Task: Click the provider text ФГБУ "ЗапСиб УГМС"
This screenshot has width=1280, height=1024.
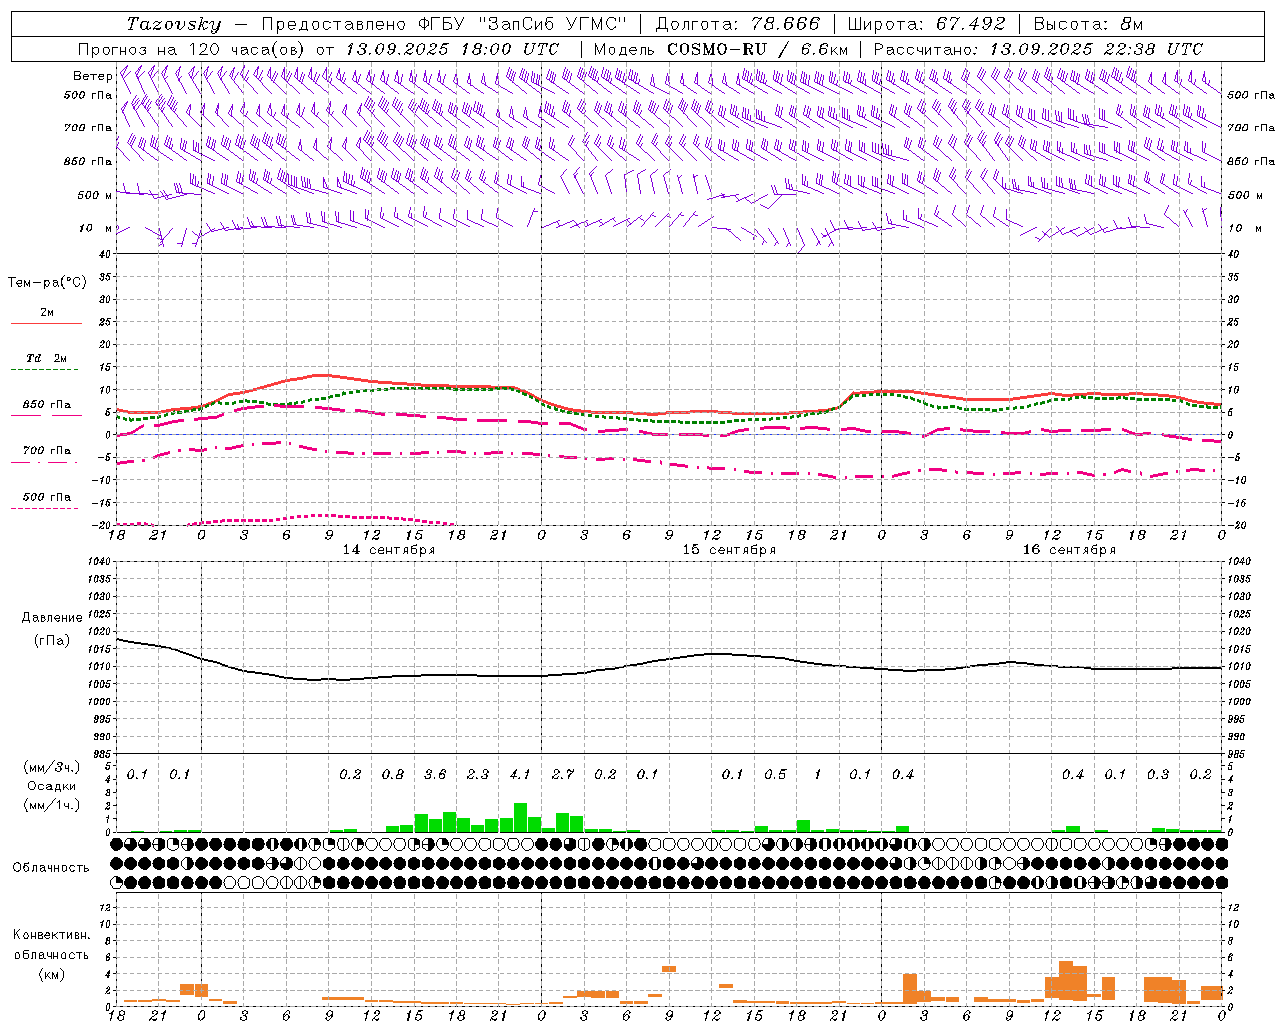Action: point(522,24)
